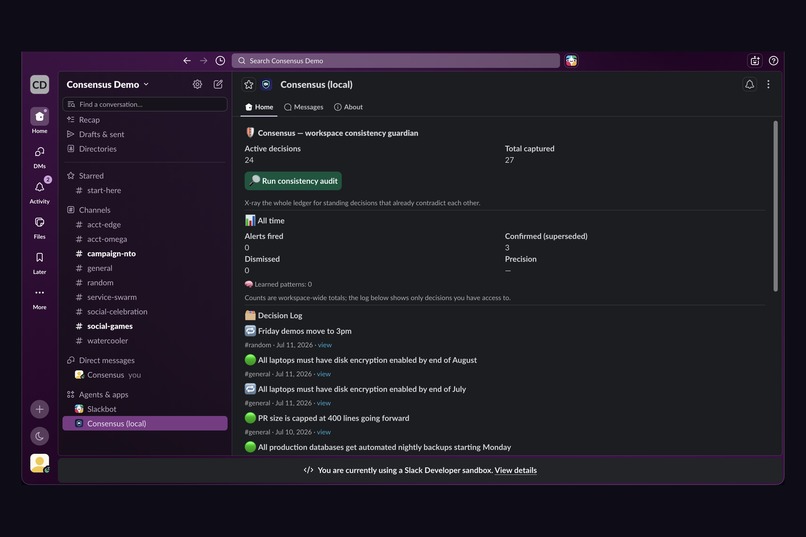Open the #general channel
Screen dimensions: 806x537
(144, 268)
